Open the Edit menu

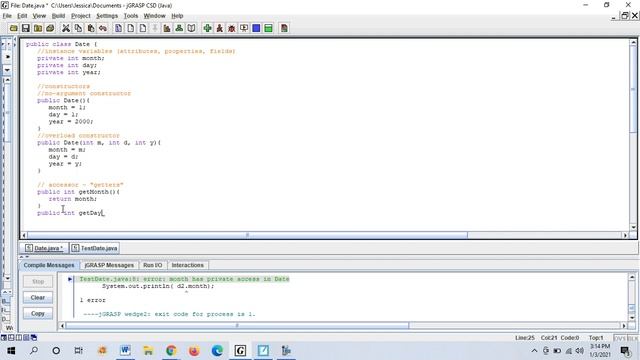[22, 16]
